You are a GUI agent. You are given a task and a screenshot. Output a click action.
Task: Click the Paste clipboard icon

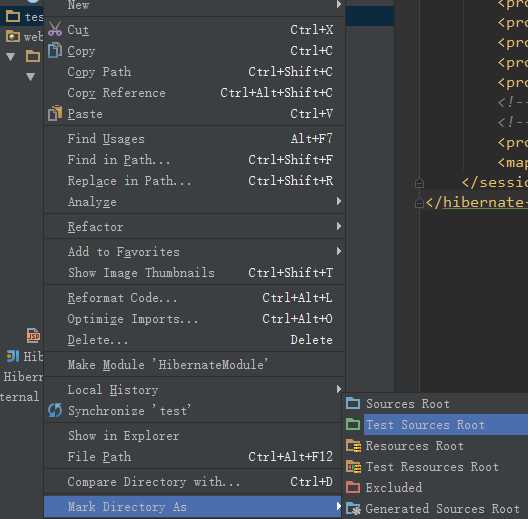[x=55, y=113]
